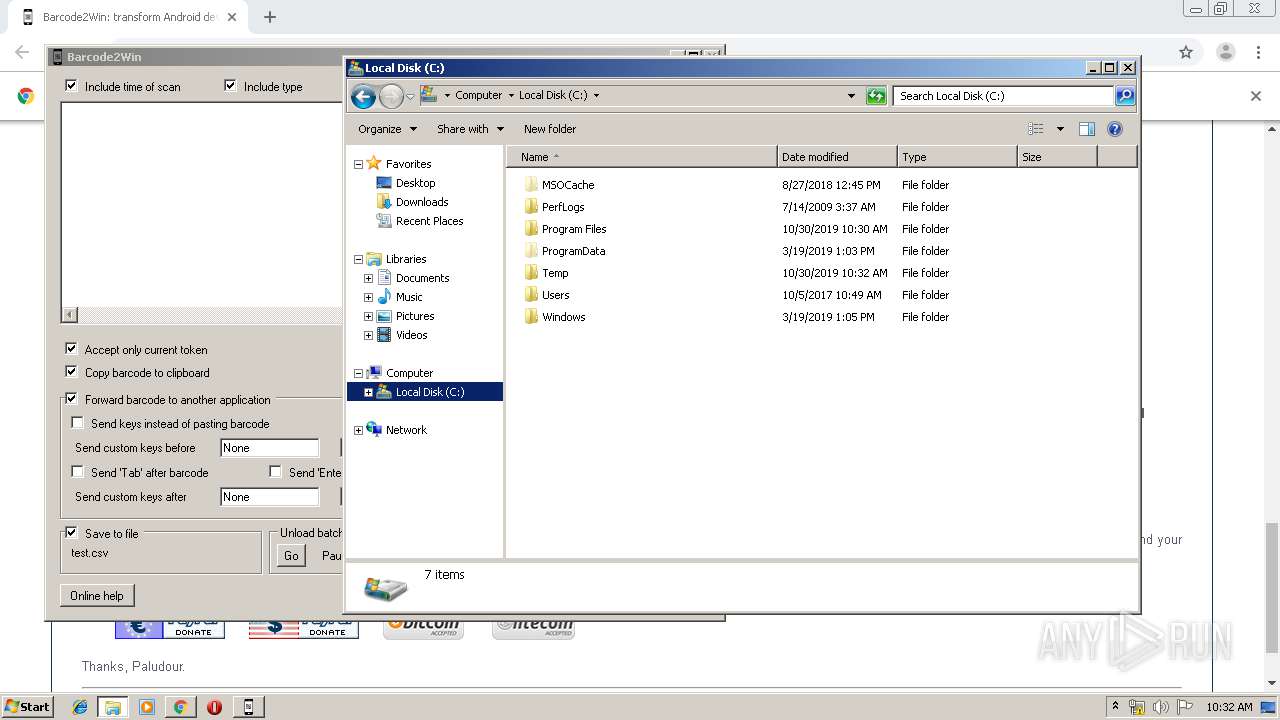Sort by Date modified column header
Viewport: 1280px width, 720px height.
coord(837,157)
